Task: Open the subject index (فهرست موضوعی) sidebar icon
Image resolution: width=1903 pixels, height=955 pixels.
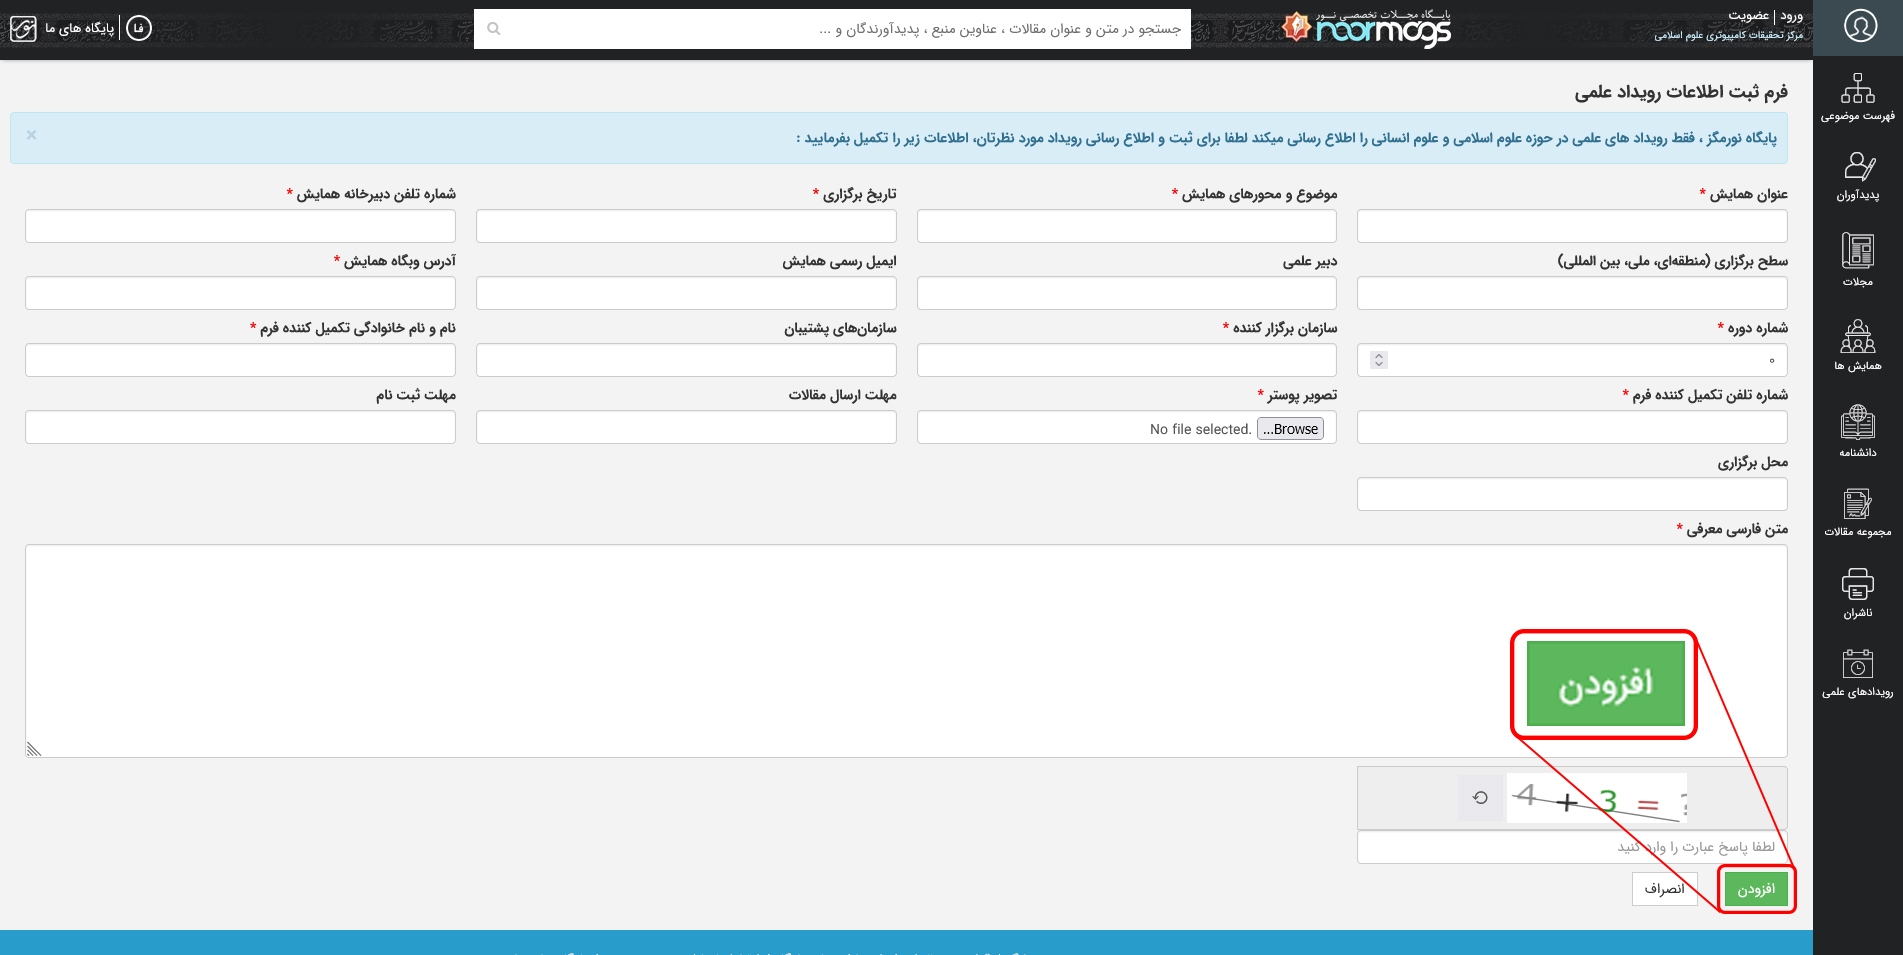Action: pyautogui.click(x=1857, y=98)
